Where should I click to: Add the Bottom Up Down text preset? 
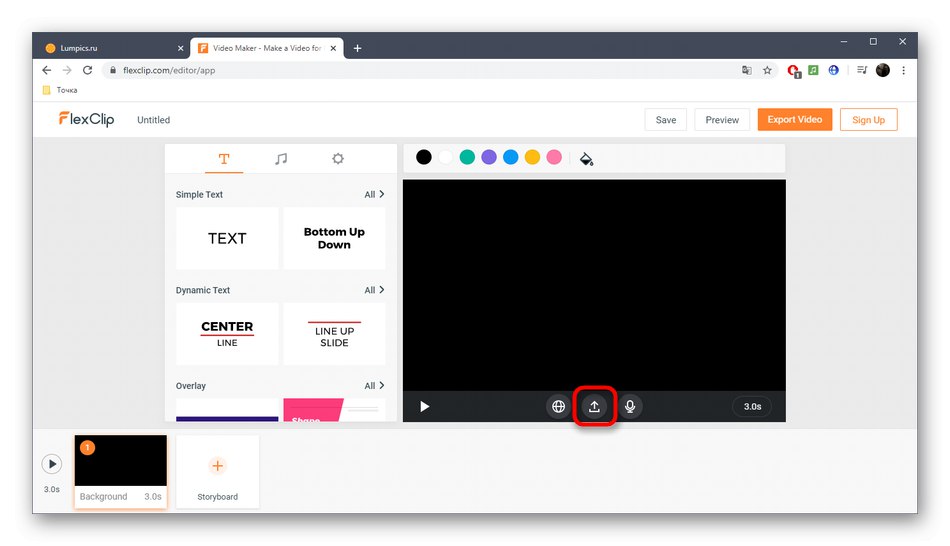pyautogui.click(x=334, y=238)
